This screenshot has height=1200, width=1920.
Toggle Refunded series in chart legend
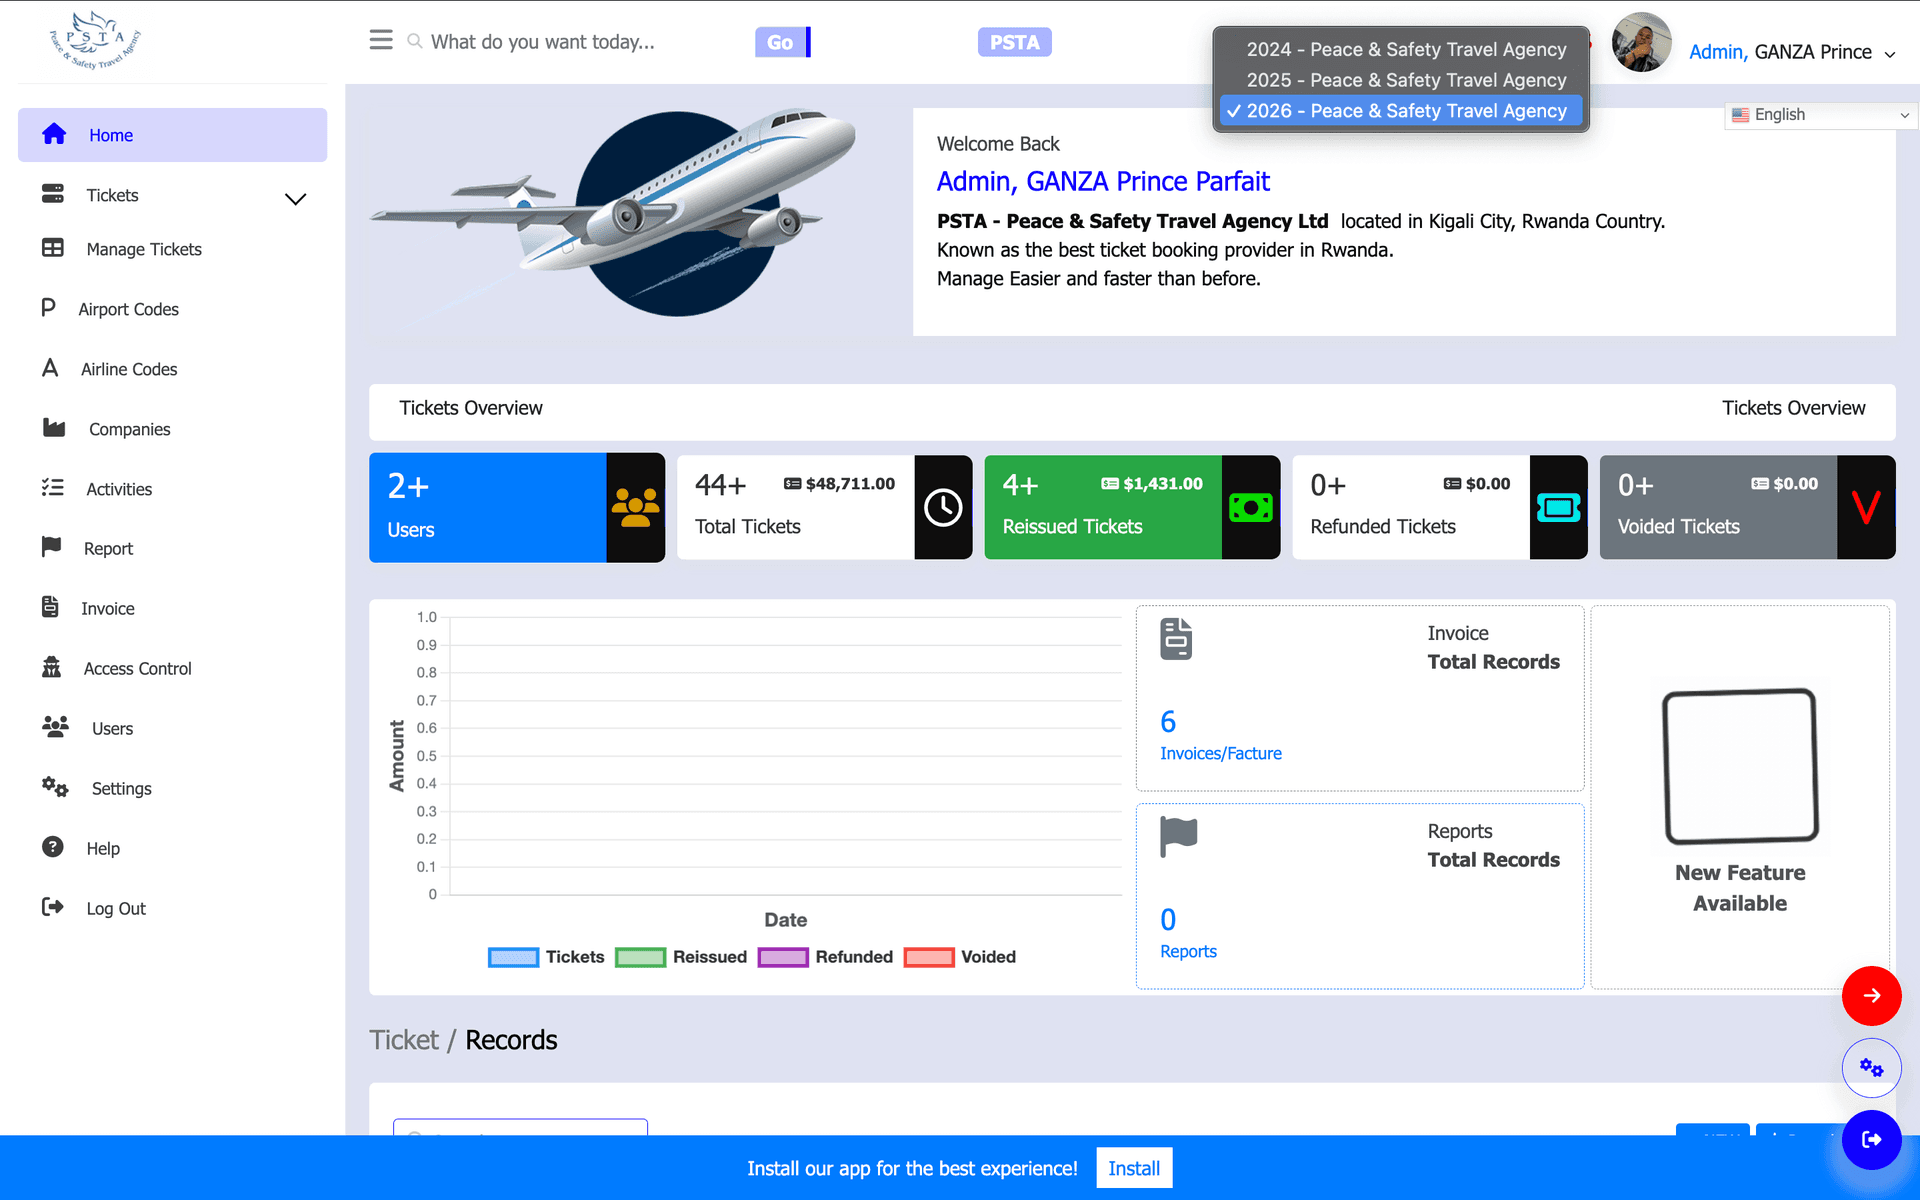(825, 957)
